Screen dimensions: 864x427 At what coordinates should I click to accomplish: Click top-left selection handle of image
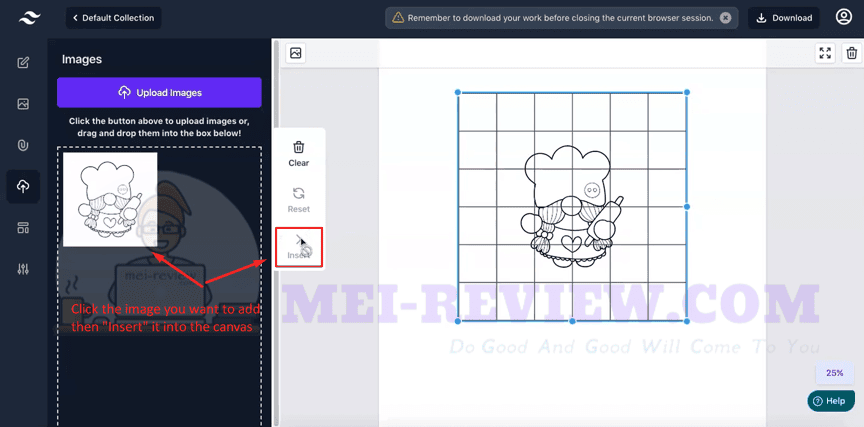pos(458,93)
